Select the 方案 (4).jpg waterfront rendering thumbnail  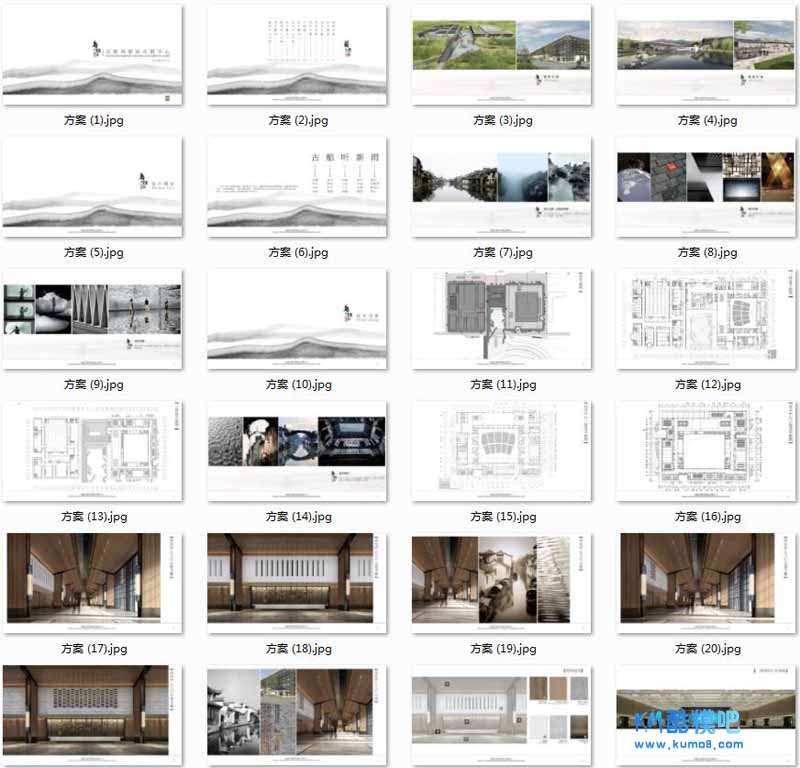pos(706,55)
